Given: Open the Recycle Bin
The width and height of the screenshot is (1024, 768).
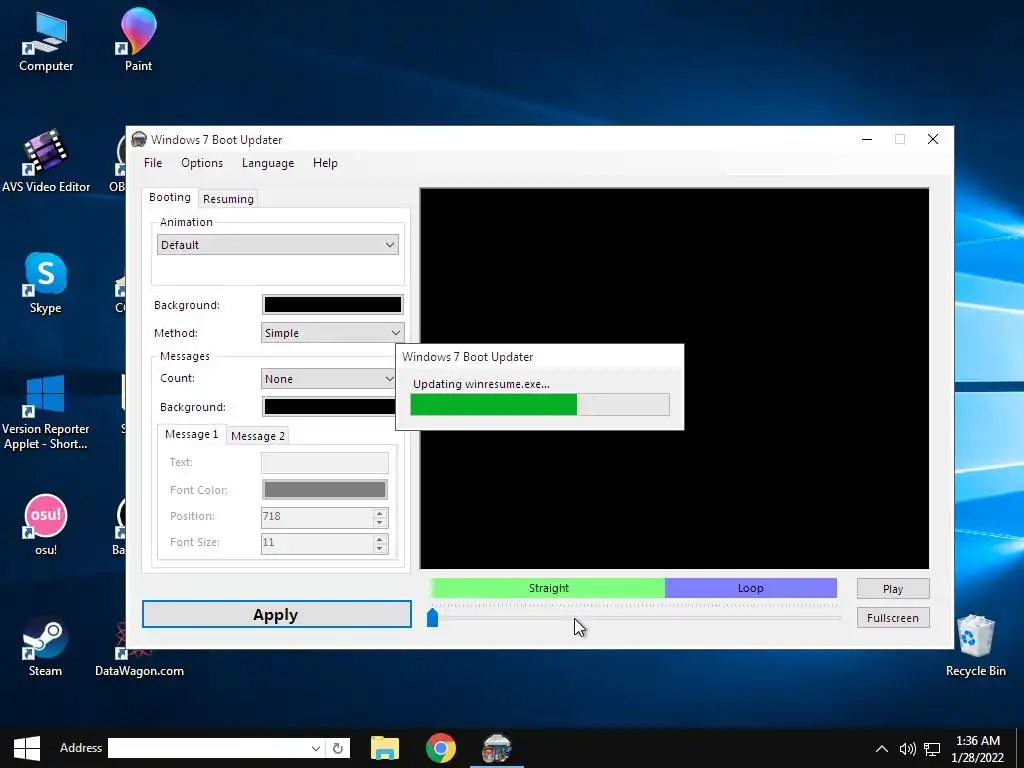Looking at the screenshot, I should pos(976,645).
